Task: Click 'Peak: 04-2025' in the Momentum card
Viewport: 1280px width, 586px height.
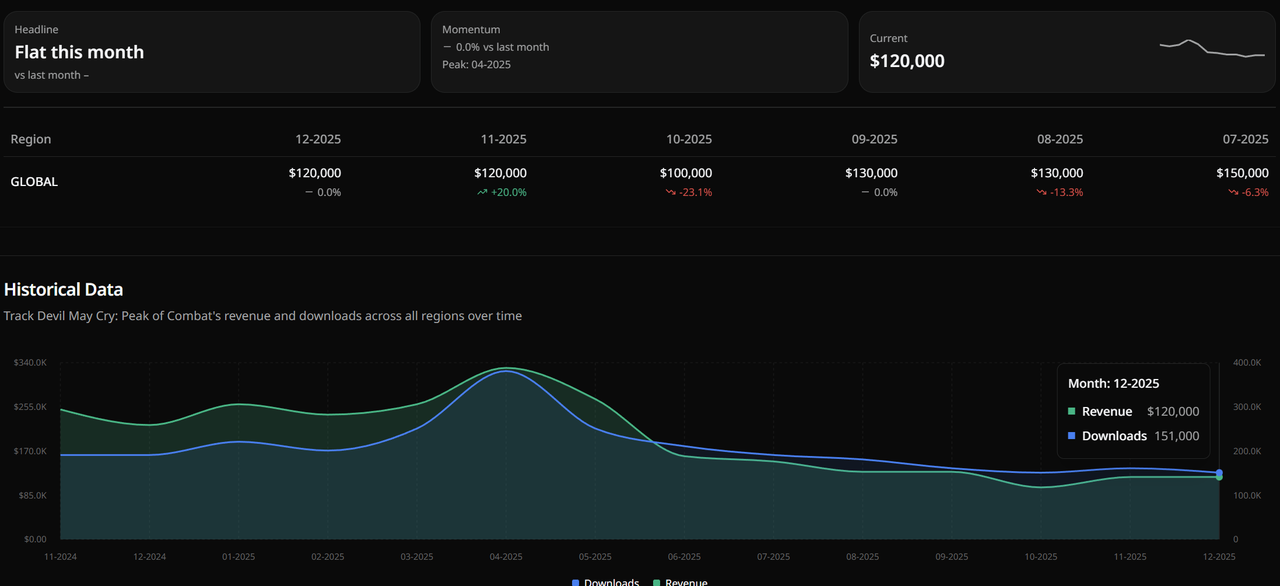Action: tap(476, 64)
